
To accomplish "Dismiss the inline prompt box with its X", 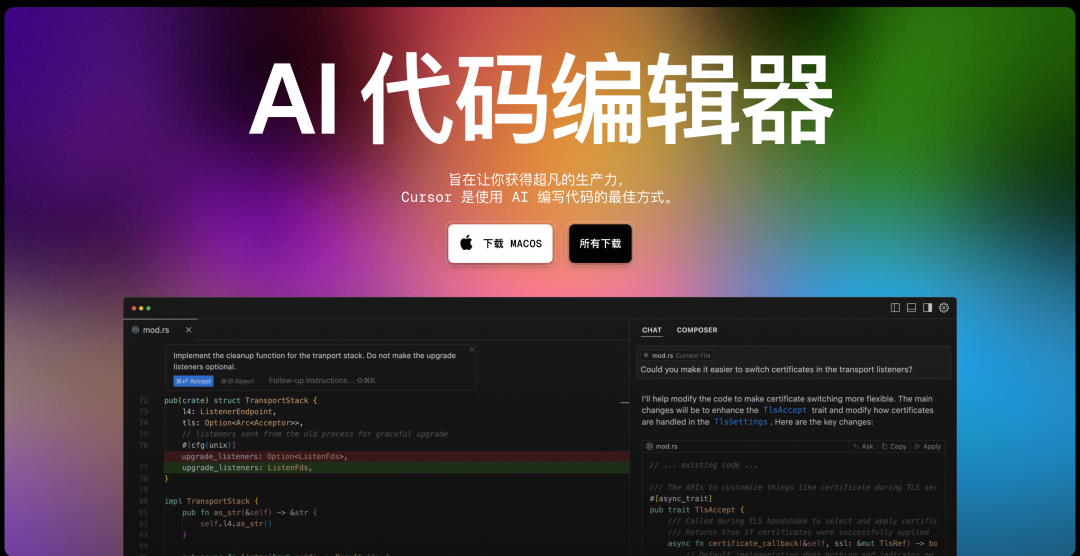I will (472, 349).
